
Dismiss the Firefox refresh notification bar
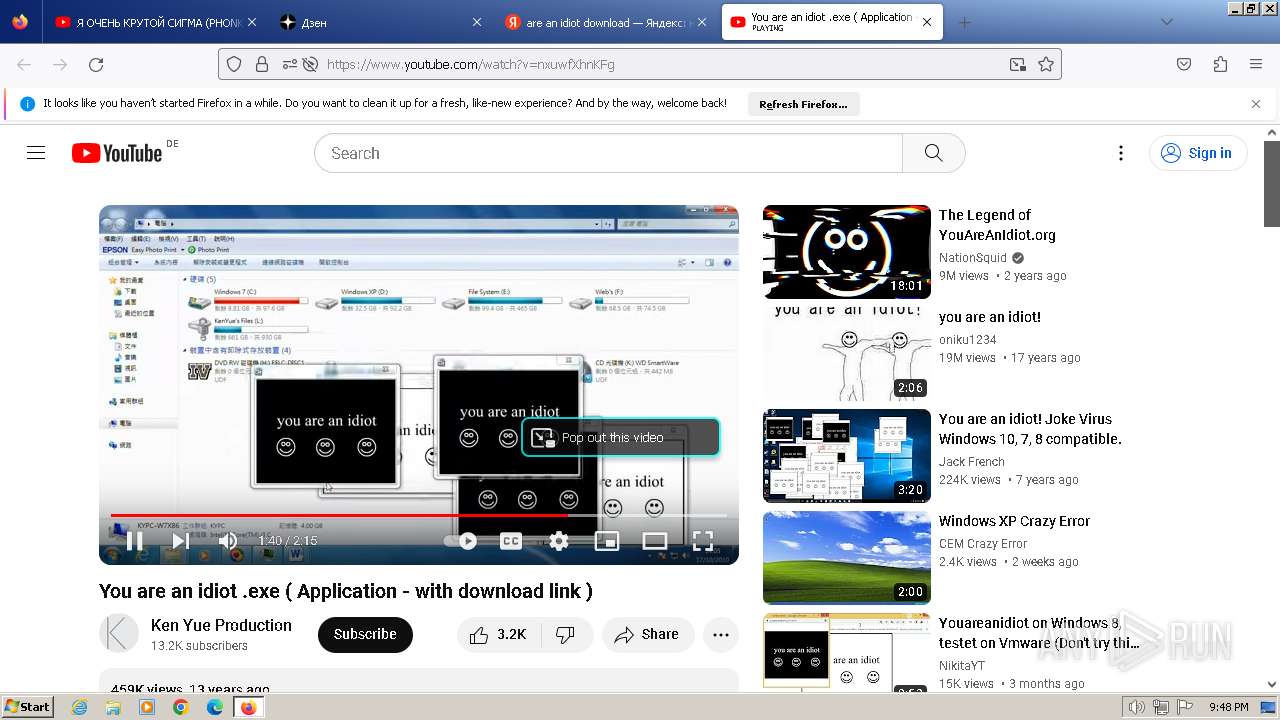1256,104
